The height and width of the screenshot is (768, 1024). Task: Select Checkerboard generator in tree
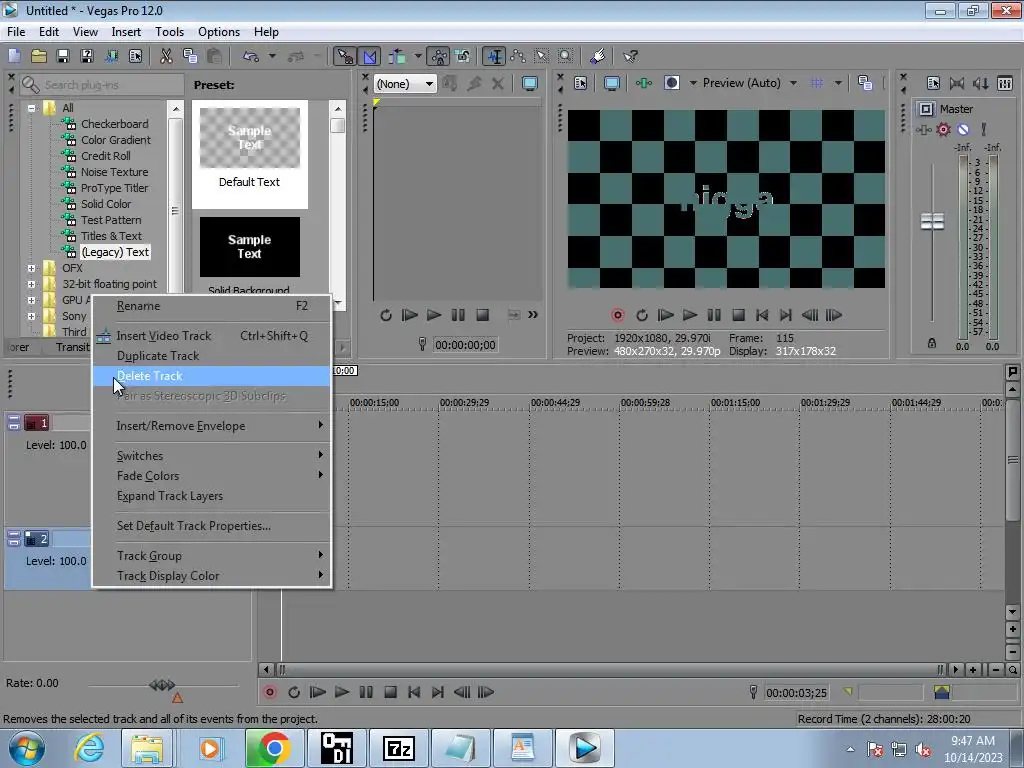click(114, 124)
